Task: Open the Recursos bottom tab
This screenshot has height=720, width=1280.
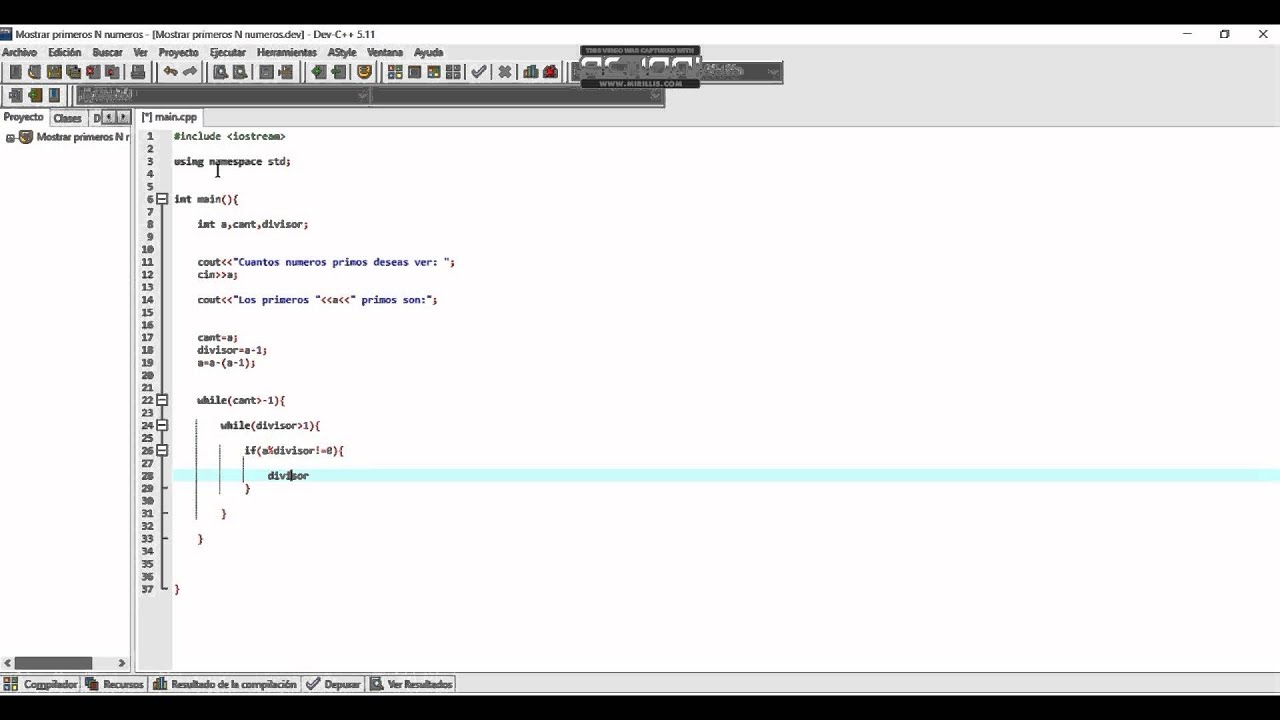Action: [x=115, y=684]
